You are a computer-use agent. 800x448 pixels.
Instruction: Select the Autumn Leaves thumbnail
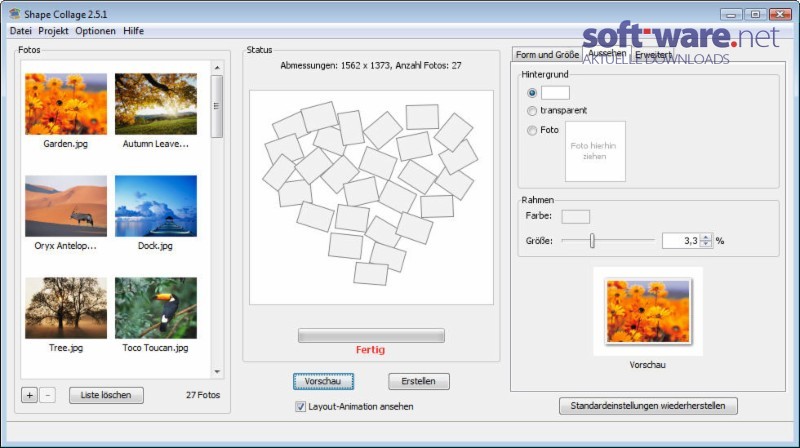click(156, 104)
